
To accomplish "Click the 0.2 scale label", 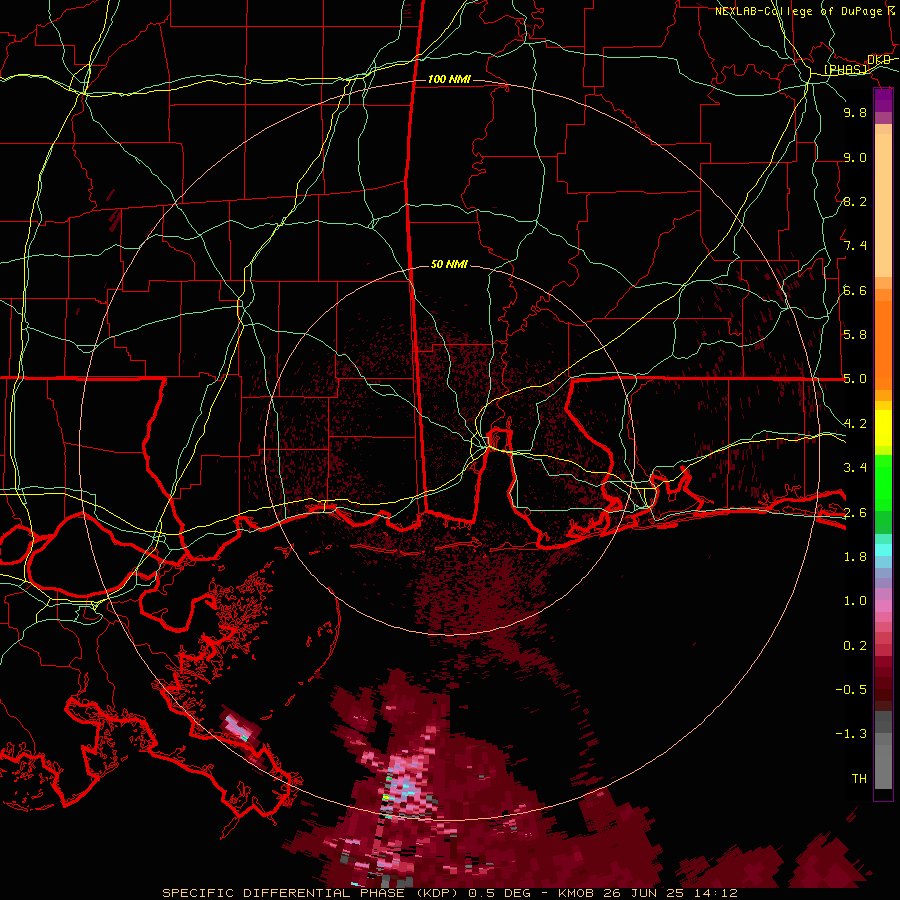I will [x=855, y=646].
